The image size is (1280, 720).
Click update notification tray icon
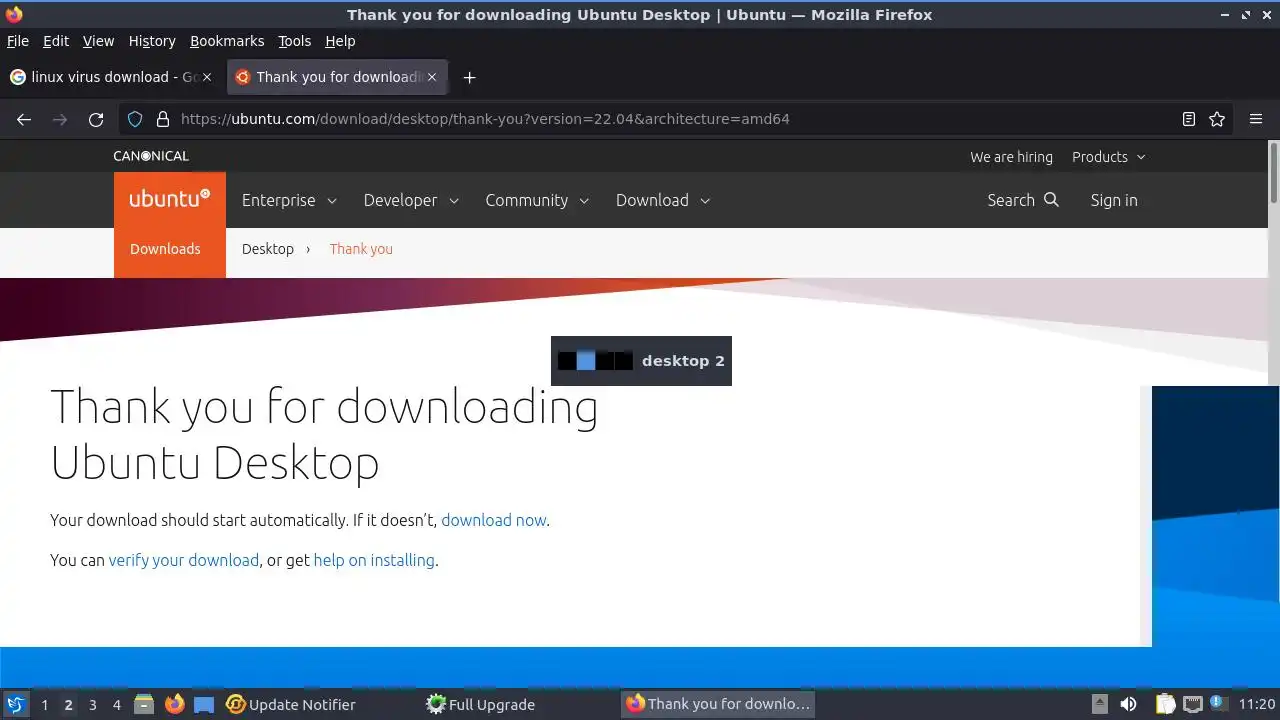click(x=1218, y=703)
